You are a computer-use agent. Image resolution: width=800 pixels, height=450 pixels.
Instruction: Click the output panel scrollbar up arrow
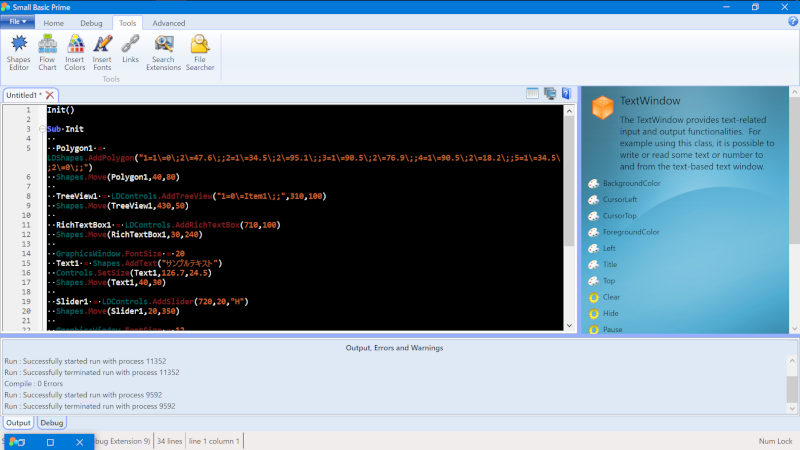tap(792, 361)
